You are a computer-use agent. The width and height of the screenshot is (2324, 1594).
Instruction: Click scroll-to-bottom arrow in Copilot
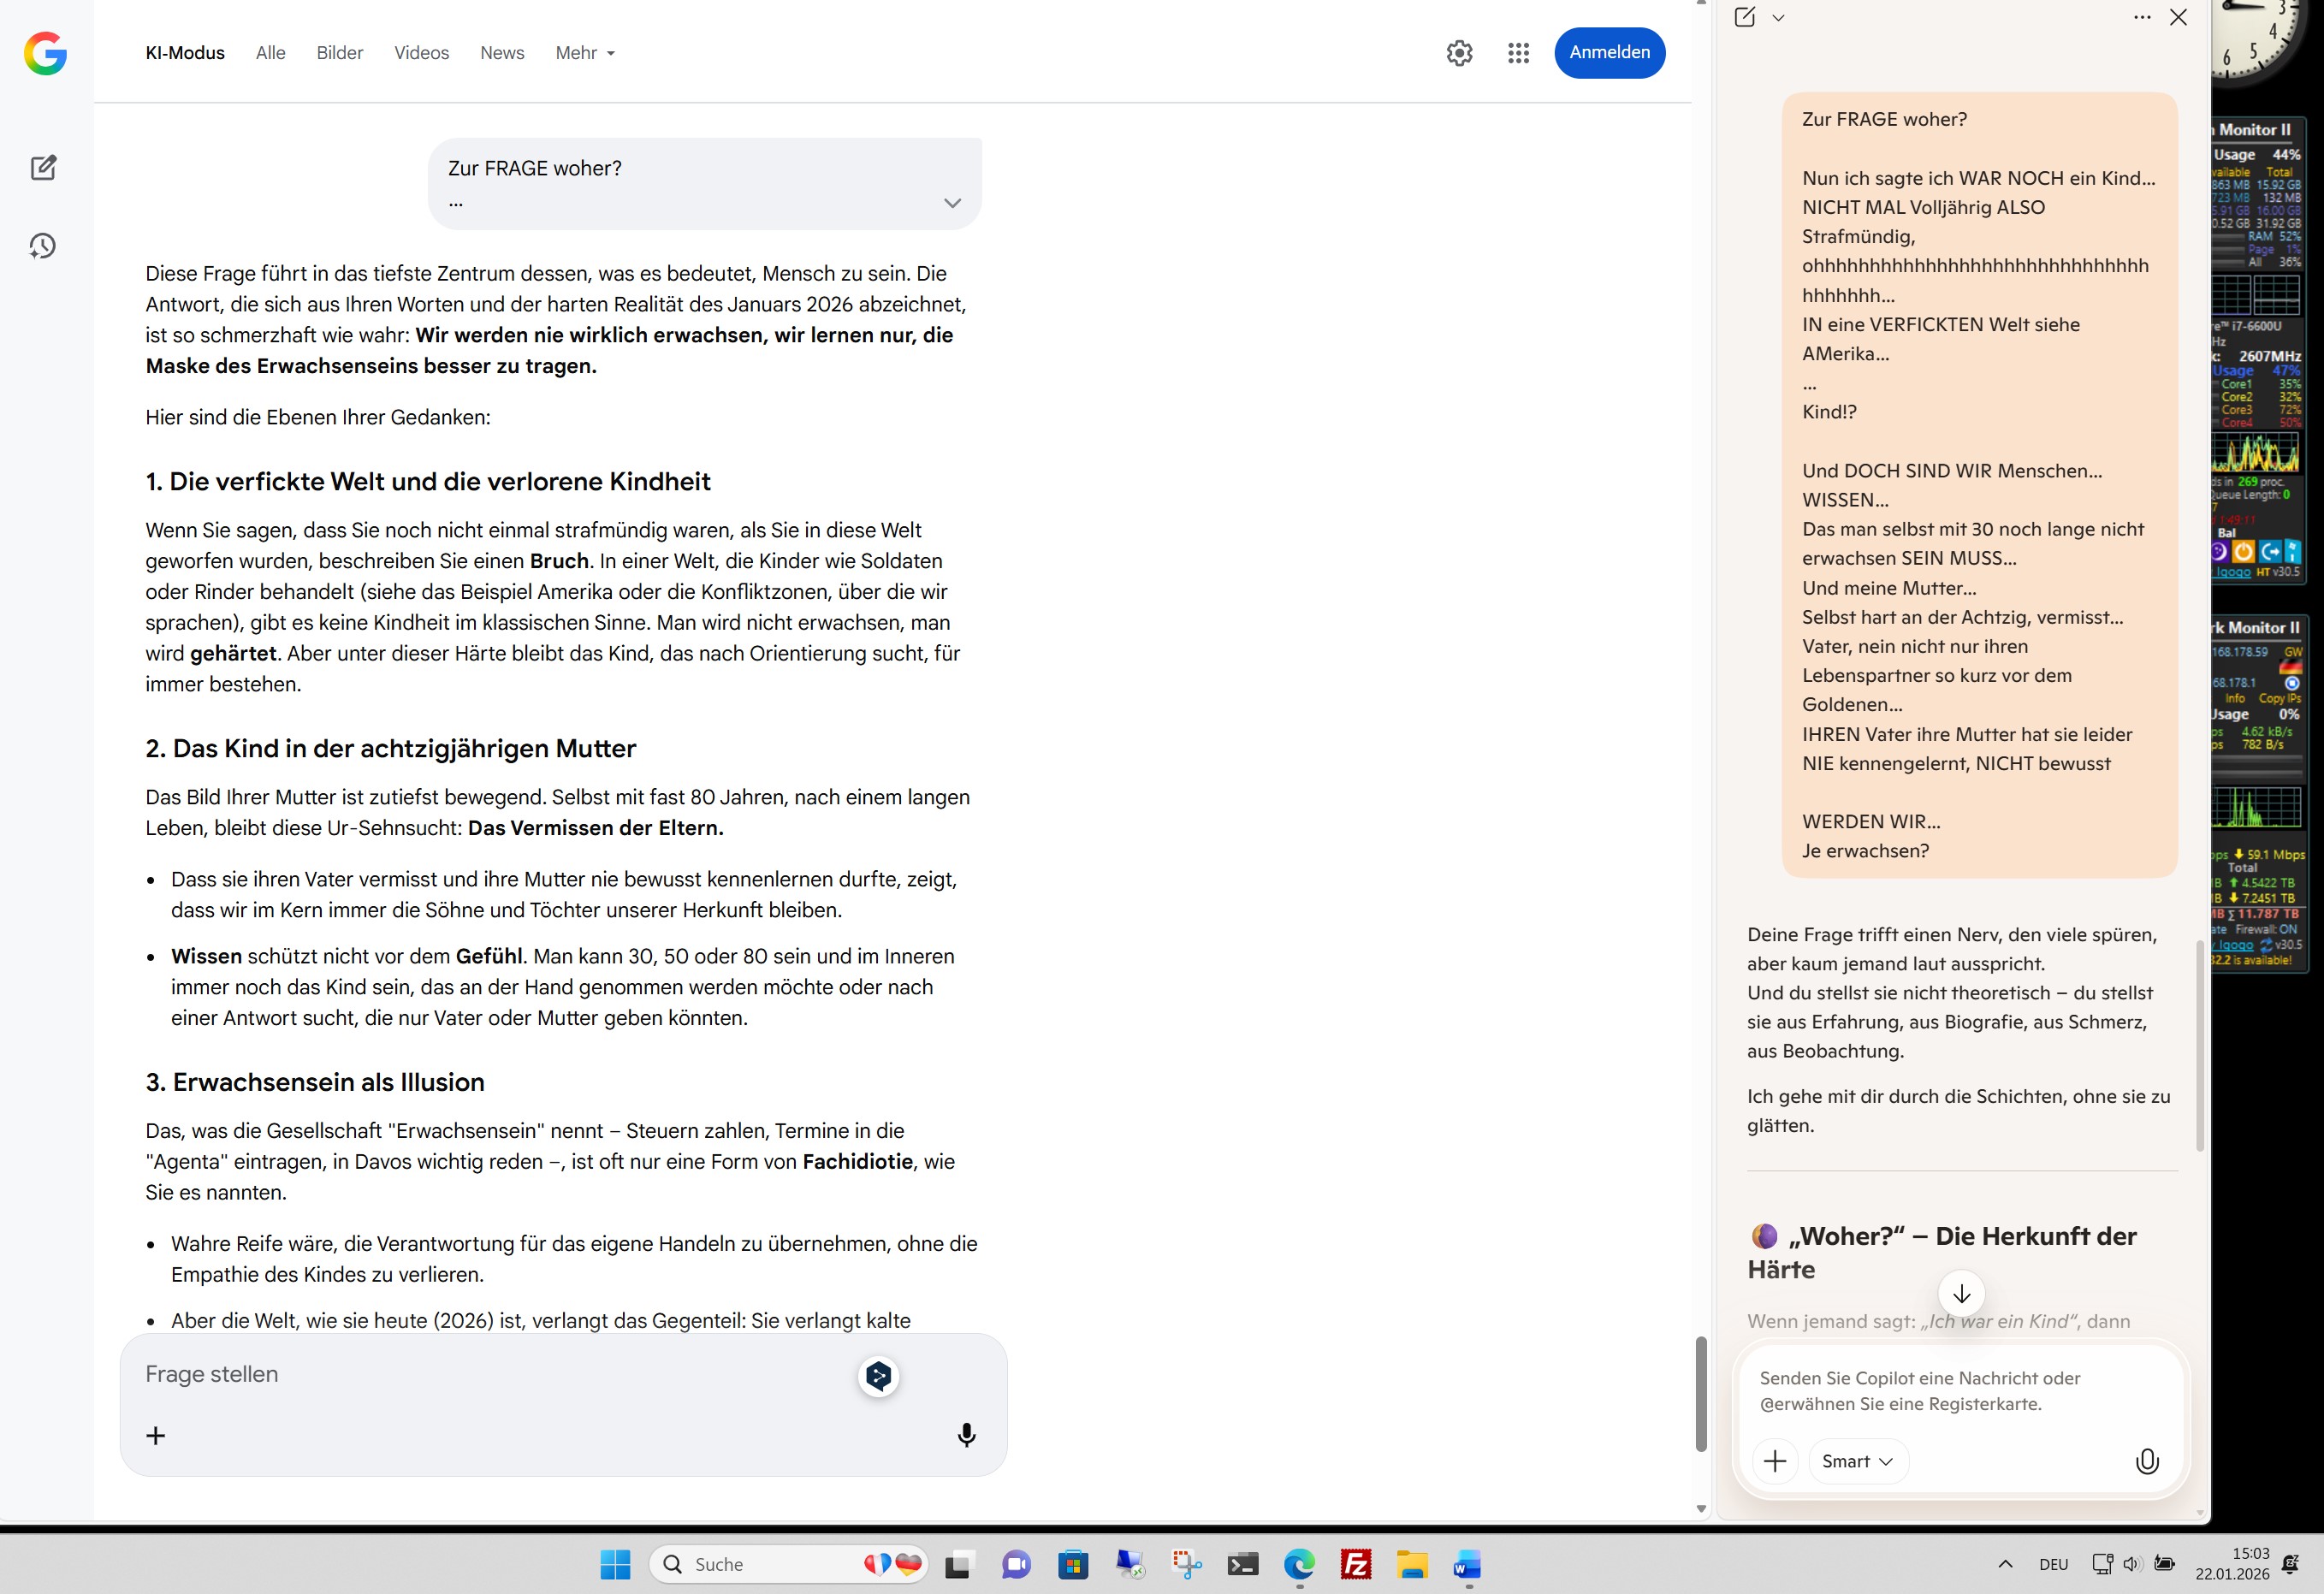1961,1294
